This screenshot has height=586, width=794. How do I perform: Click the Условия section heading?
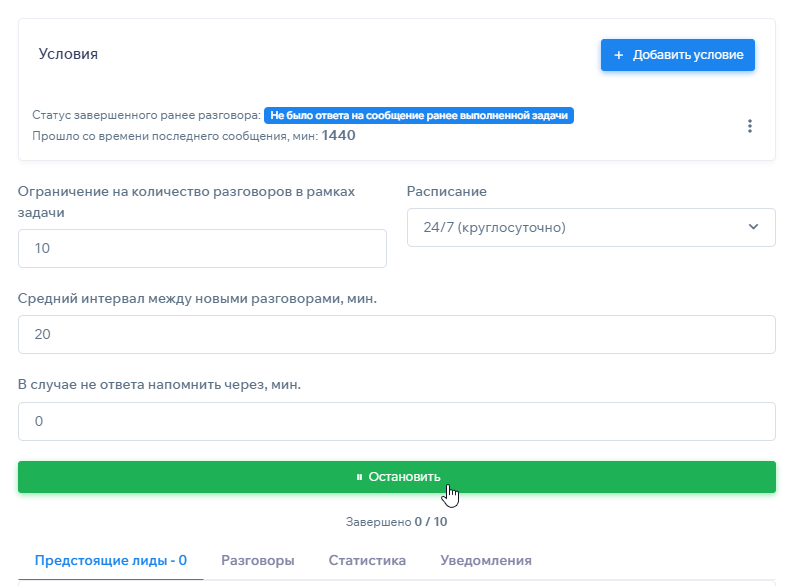click(68, 54)
